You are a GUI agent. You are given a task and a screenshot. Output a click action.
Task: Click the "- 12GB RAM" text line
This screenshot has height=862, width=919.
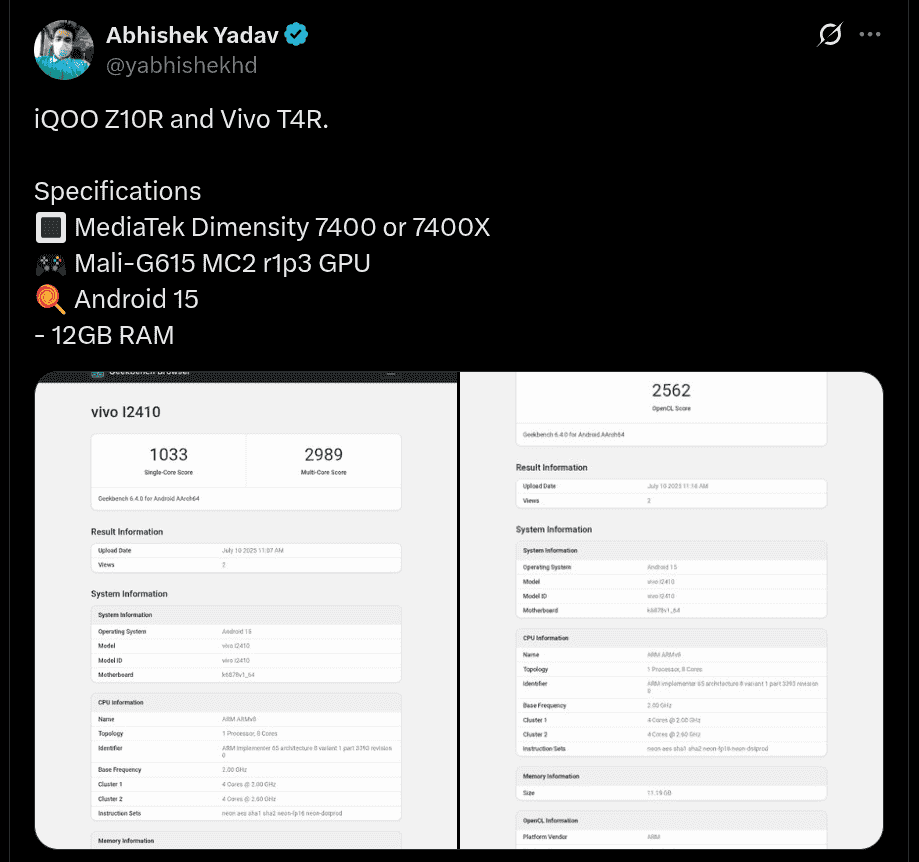pyautogui.click(x=104, y=335)
